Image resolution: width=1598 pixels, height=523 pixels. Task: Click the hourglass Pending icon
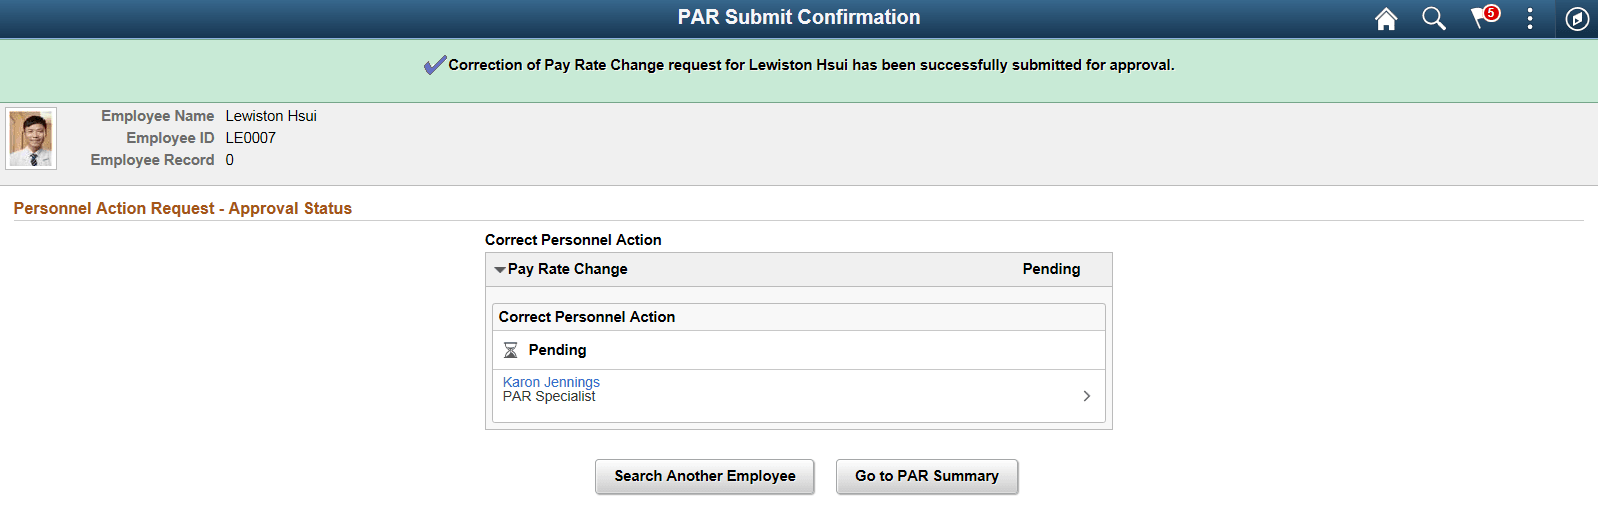coord(510,350)
